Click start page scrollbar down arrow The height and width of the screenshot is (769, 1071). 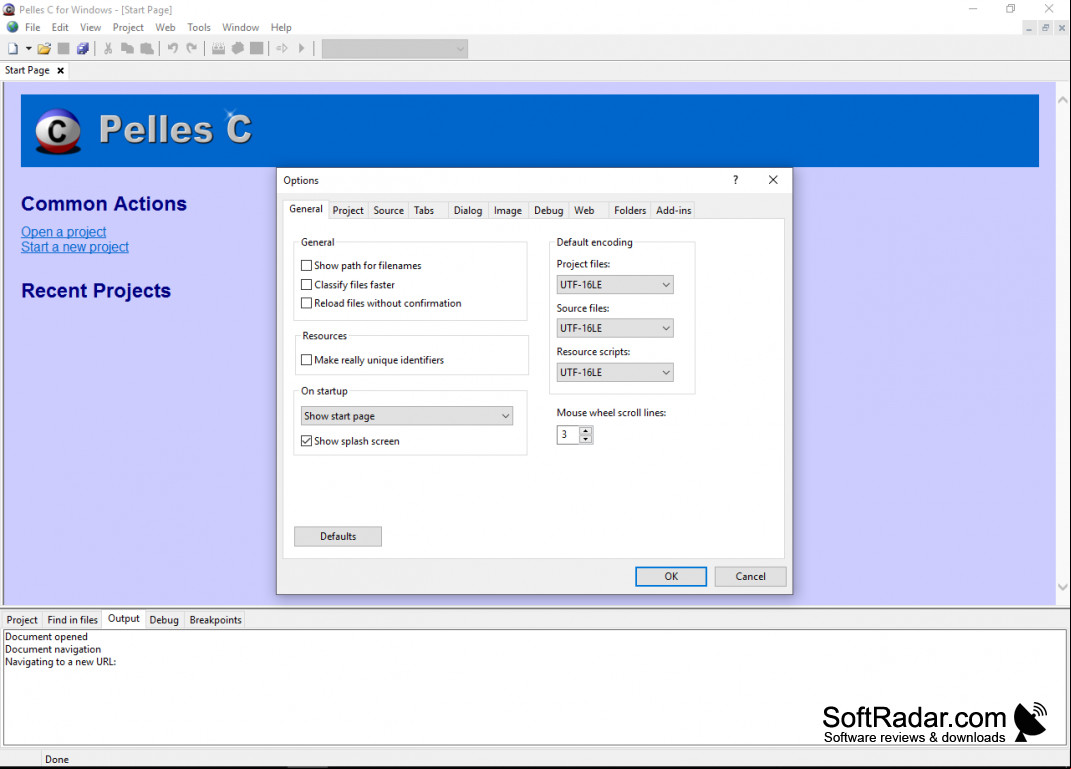pos(1063,587)
